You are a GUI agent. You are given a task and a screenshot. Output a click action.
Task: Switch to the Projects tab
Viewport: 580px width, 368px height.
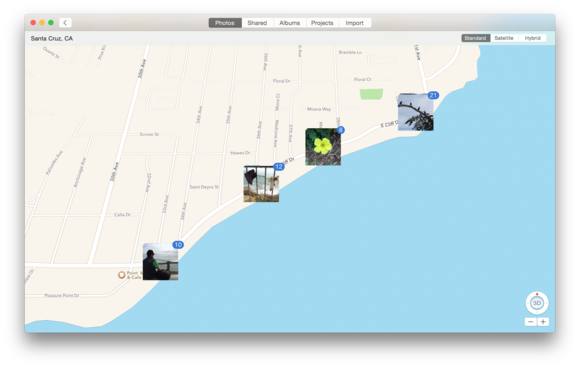(322, 23)
